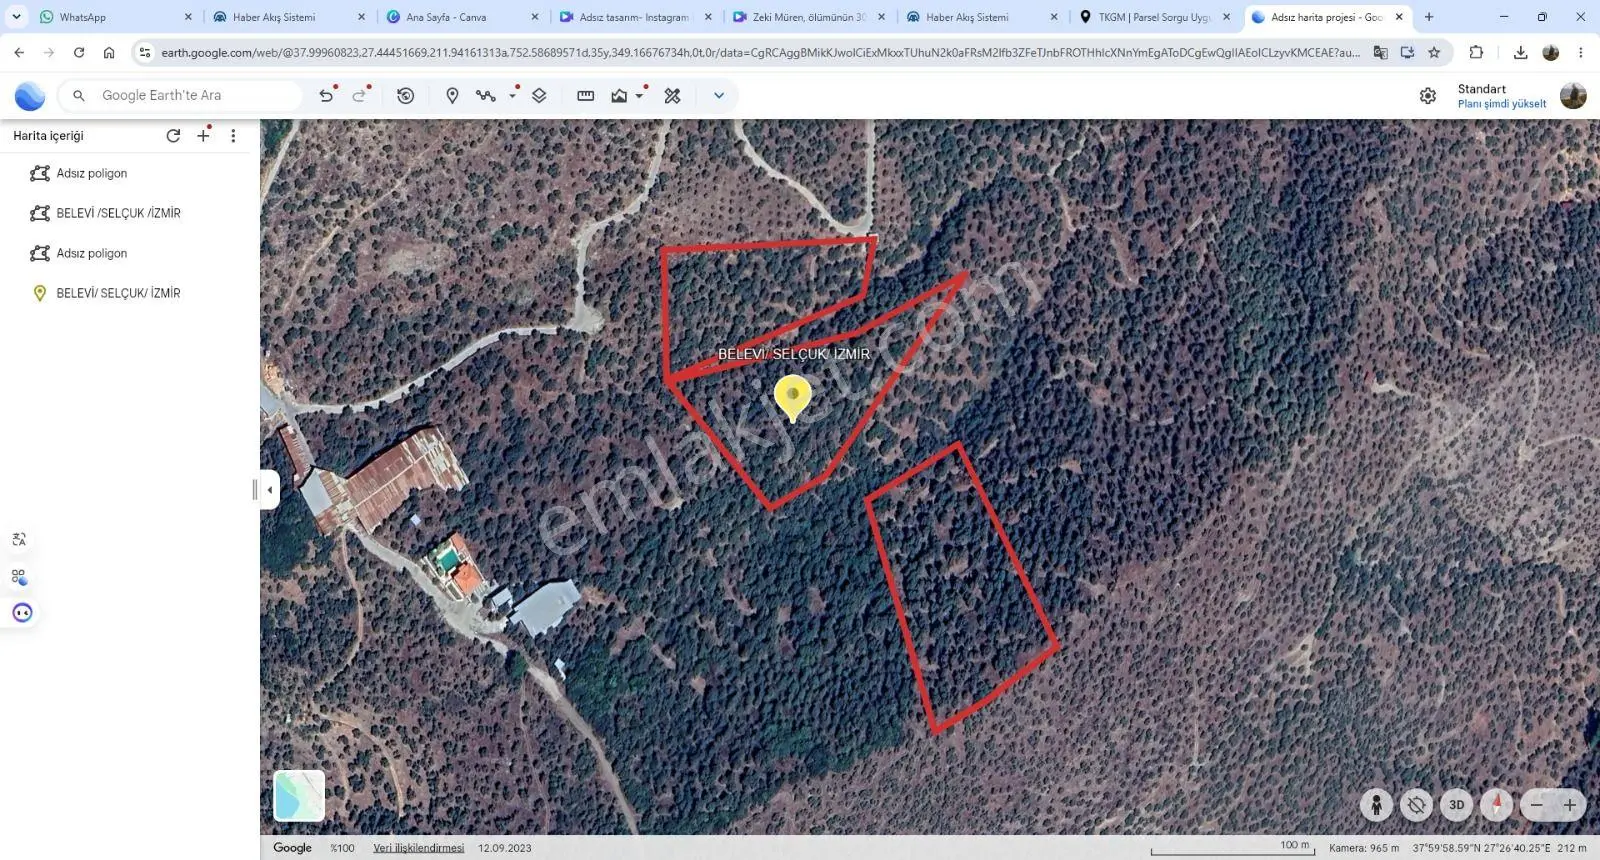Image resolution: width=1600 pixels, height=860 pixels.
Task: Select the measure distance ruler tool
Action: (x=586, y=96)
